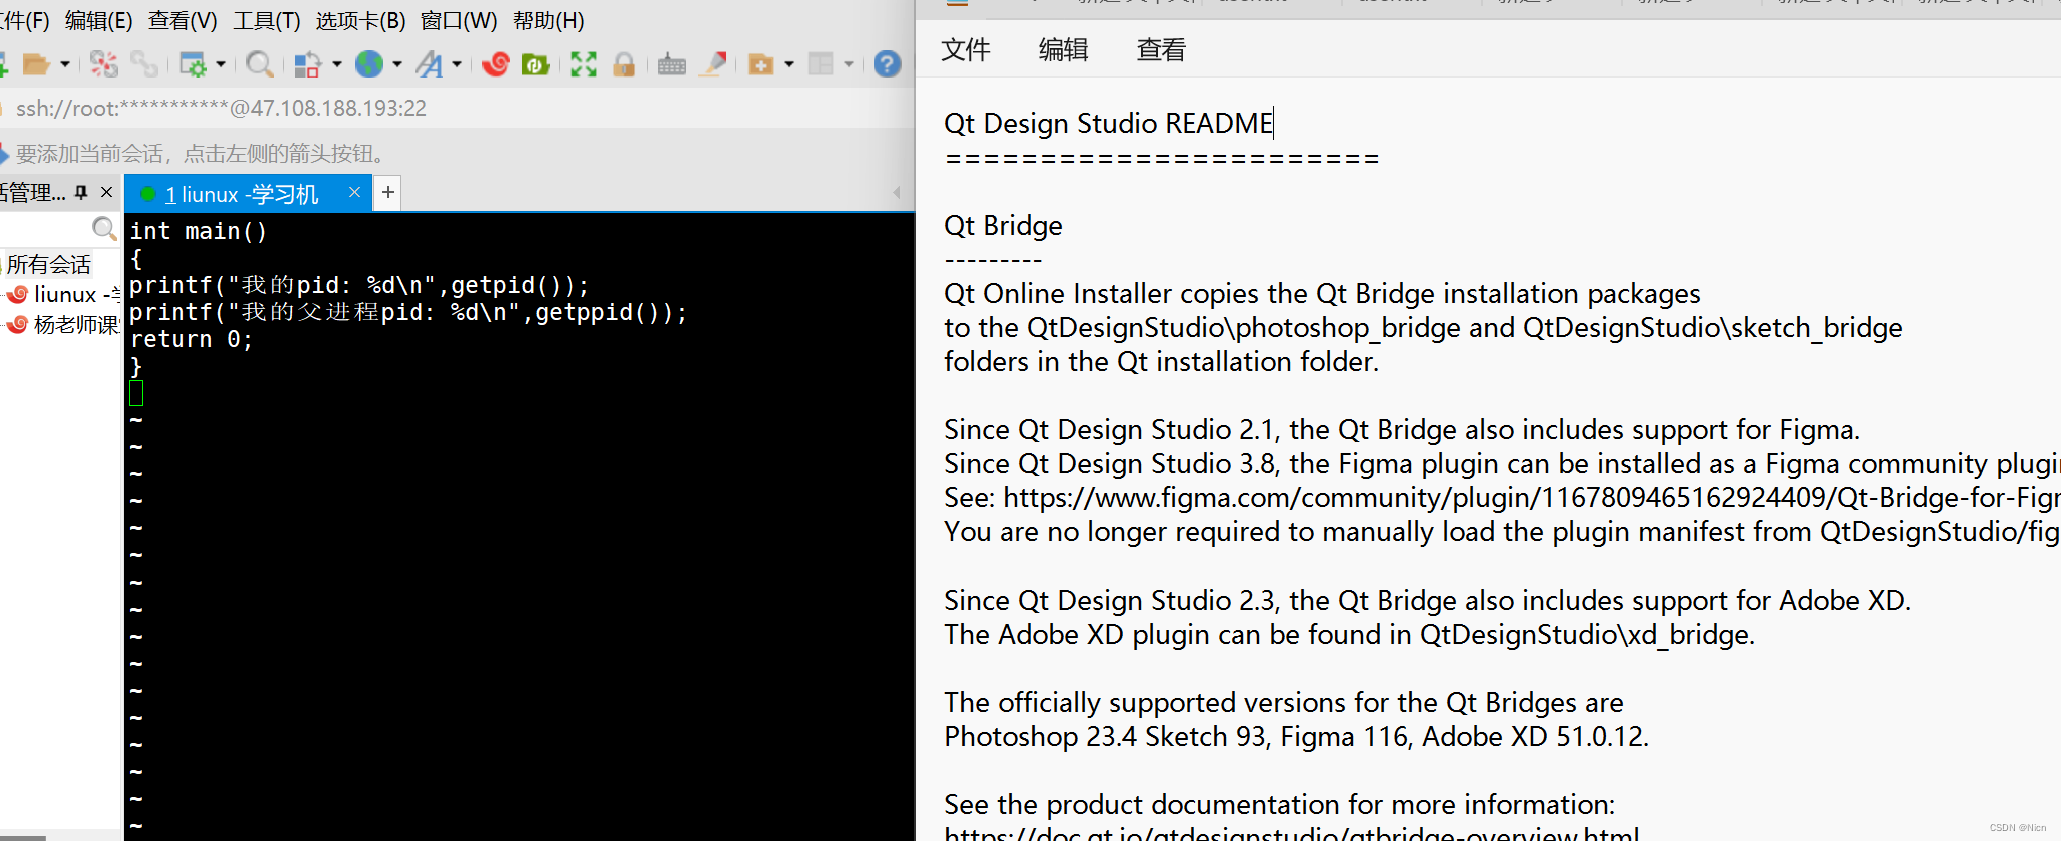Click the getppid() printf line in terminal
2061x841 pixels.
(x=408, y=312)
